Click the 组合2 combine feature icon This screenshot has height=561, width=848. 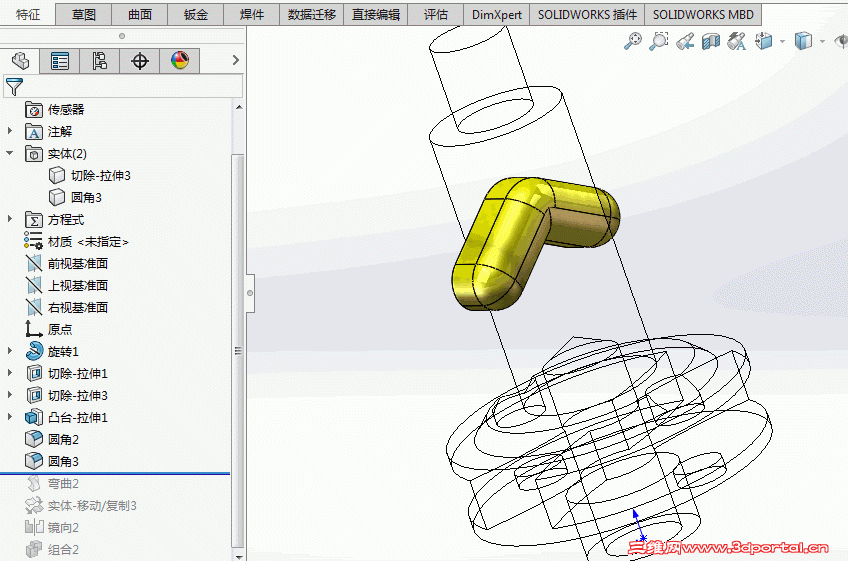click(34, 549)
